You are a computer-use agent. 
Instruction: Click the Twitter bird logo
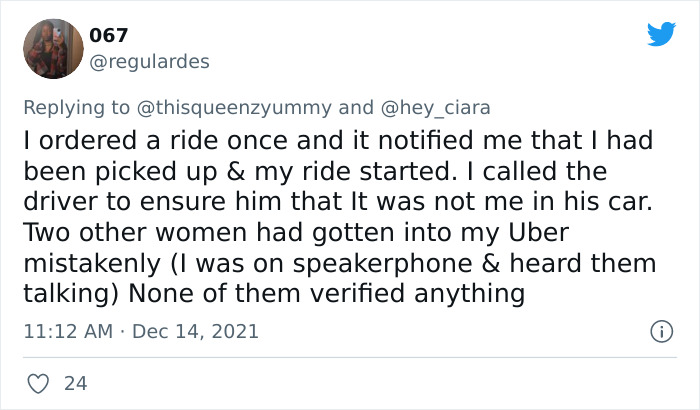661,35
